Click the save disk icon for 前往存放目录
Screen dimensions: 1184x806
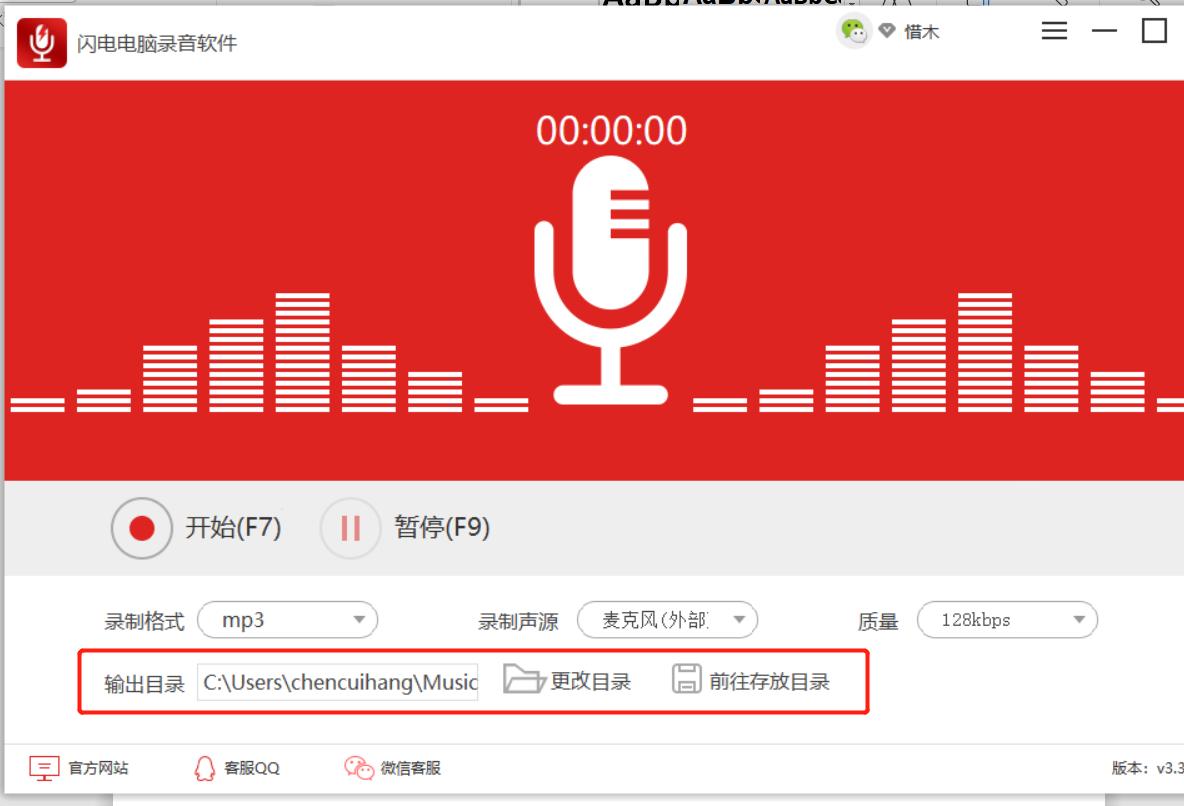coord(686,678)
